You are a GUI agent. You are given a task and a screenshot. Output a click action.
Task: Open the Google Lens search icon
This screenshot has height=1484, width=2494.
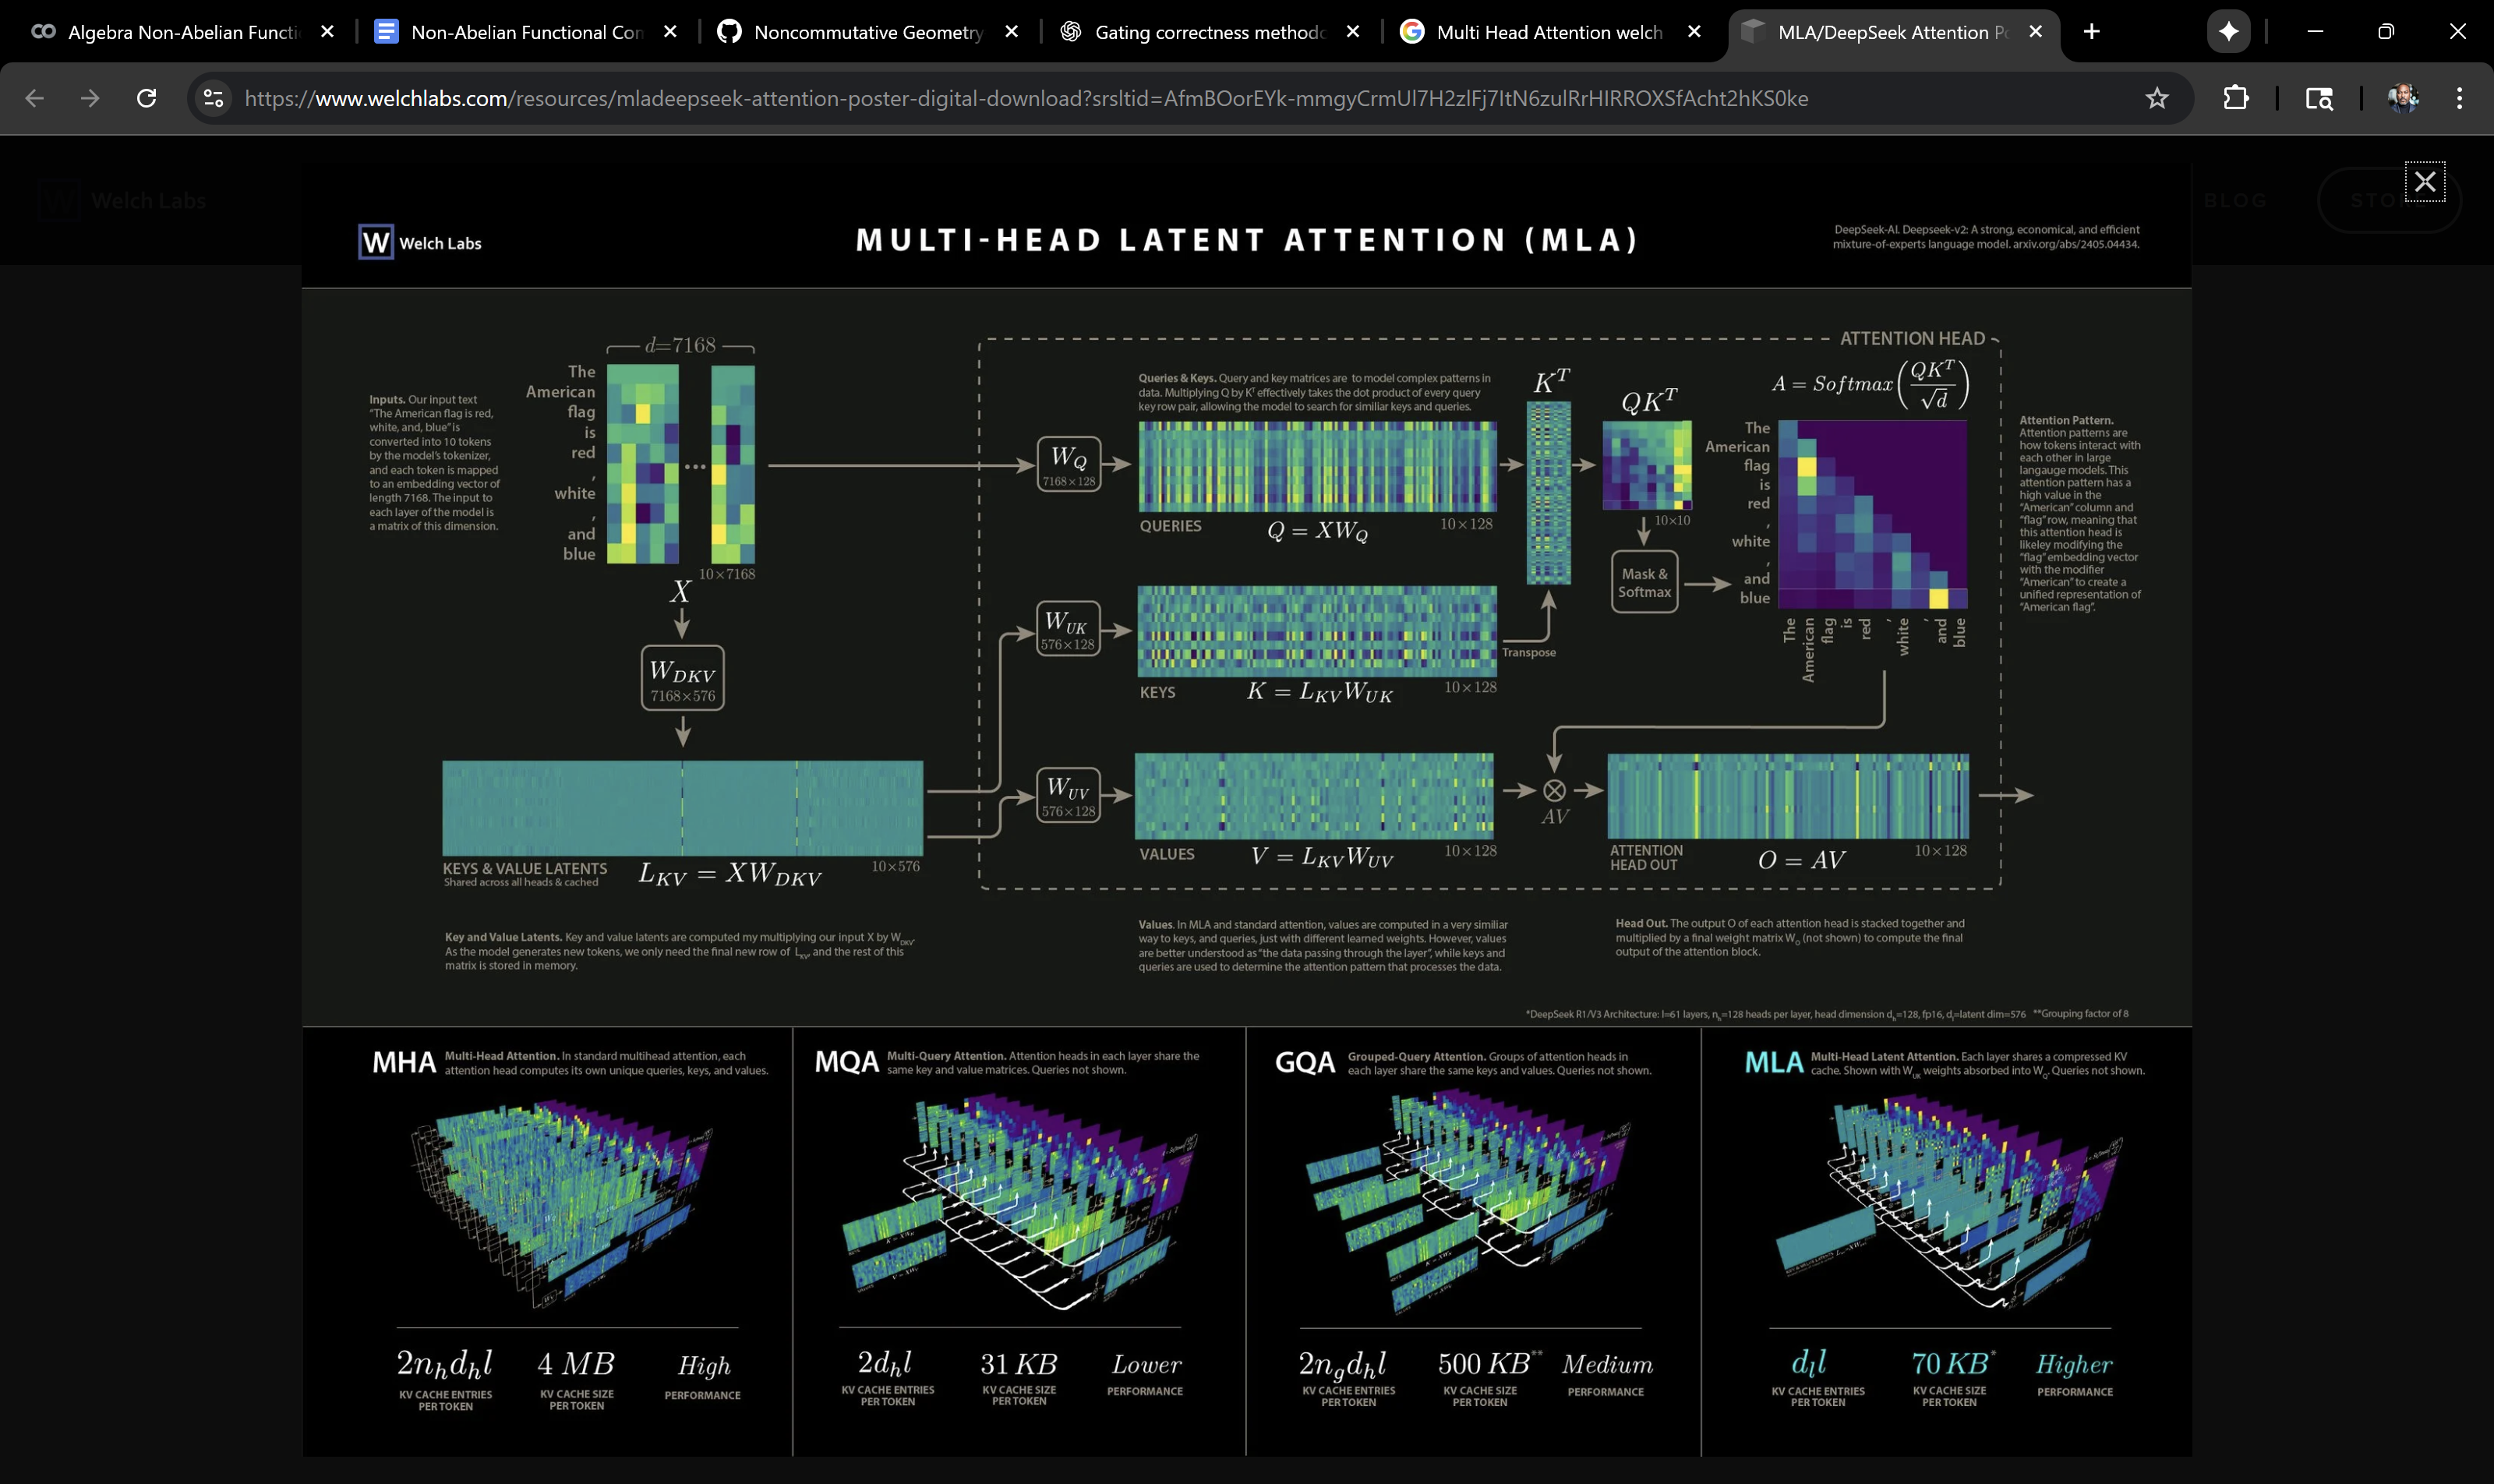2319,98
